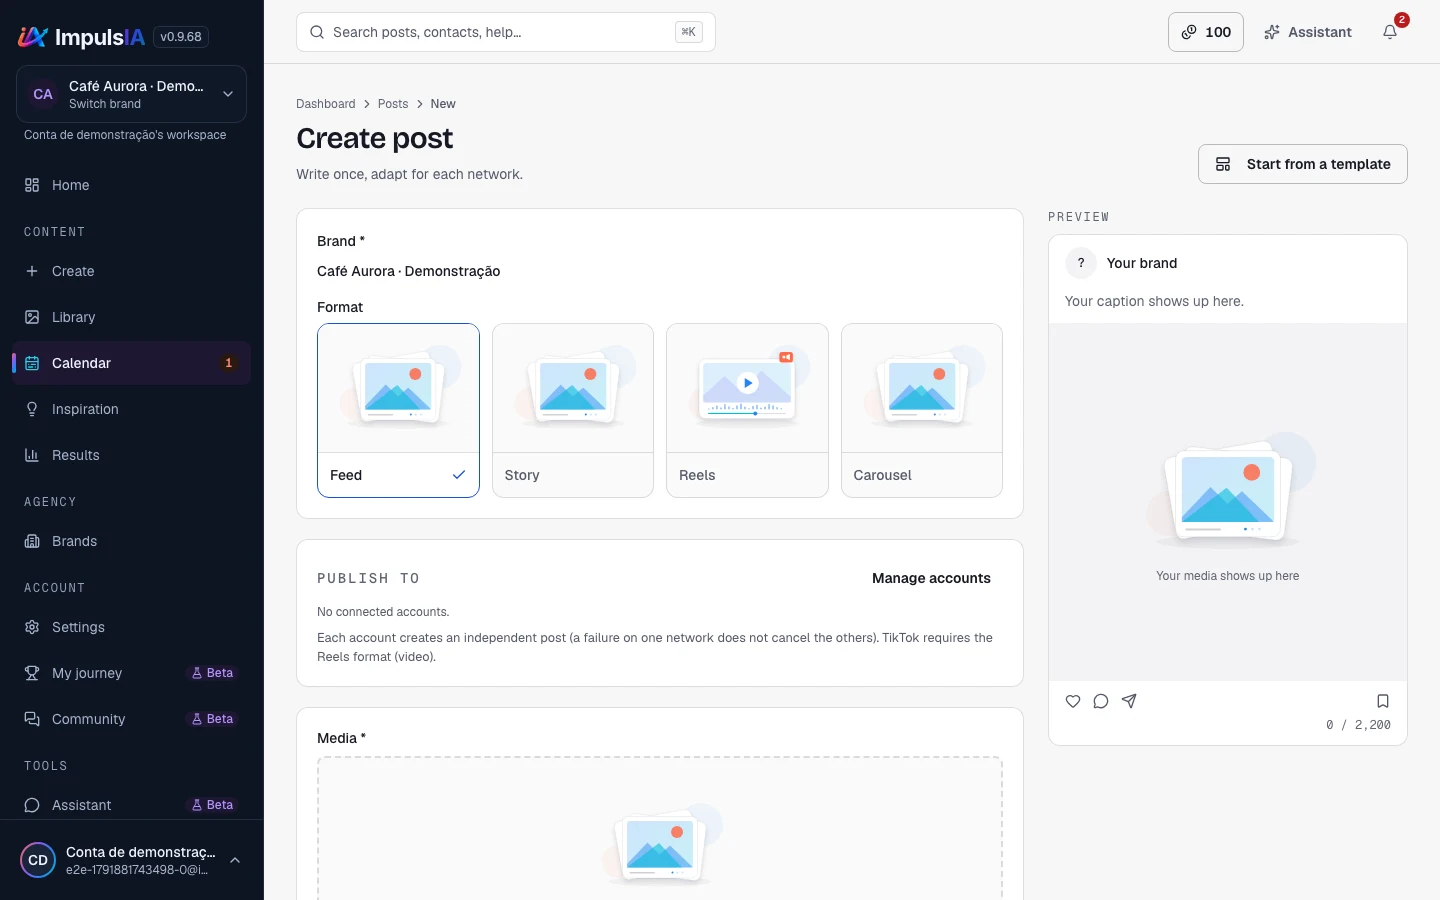Open Calendar in the sidebar
Image resolution: width=1440 pixels, height=900 pixels.
coord(131,363)
